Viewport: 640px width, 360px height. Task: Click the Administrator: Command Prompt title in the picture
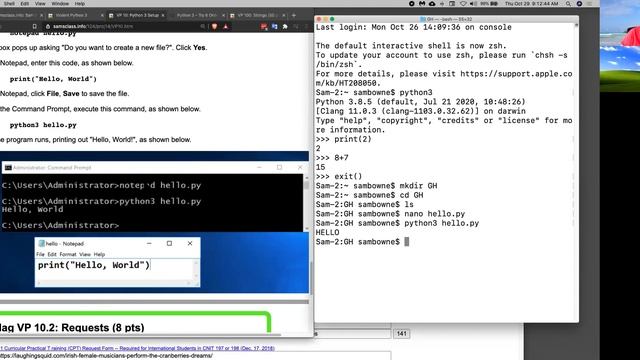coord(52,167)
